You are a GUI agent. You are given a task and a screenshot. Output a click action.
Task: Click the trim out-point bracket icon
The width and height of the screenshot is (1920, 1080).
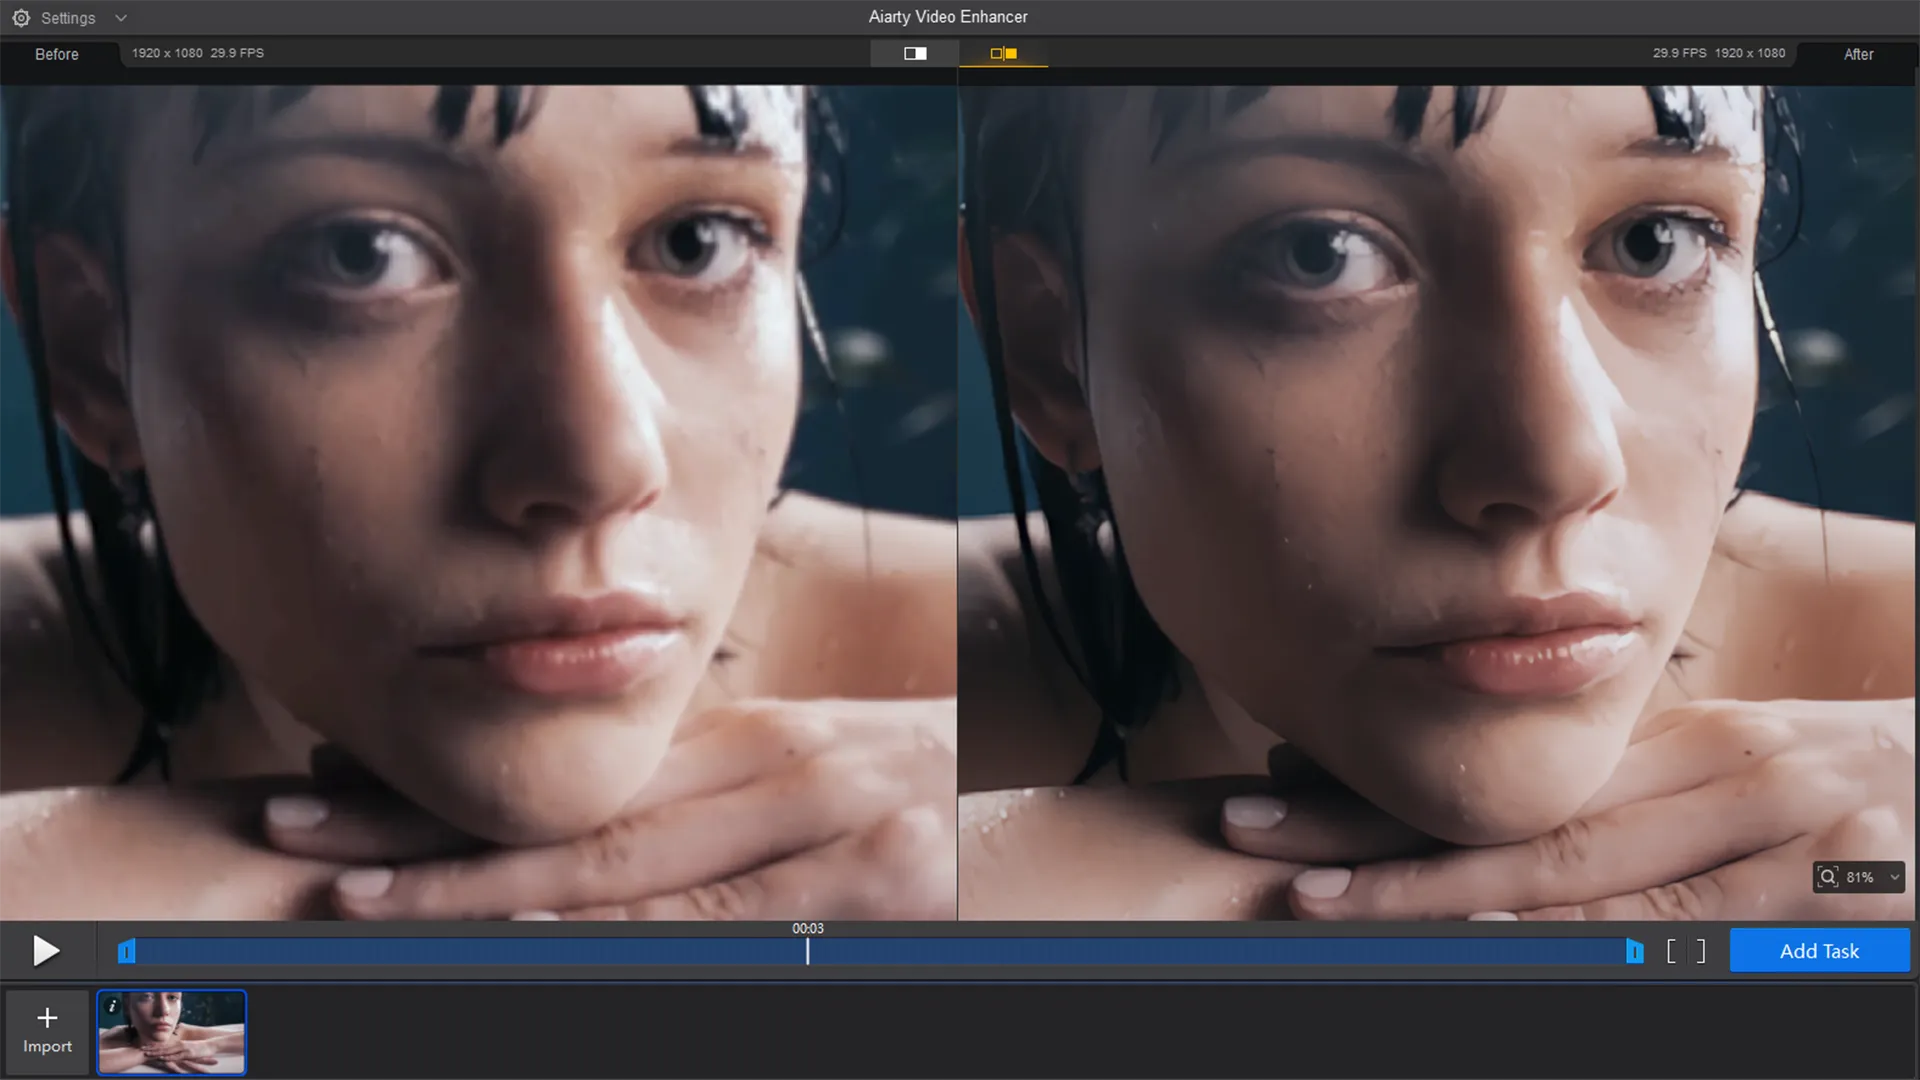pyautogui.click(x=1700, y=951)
